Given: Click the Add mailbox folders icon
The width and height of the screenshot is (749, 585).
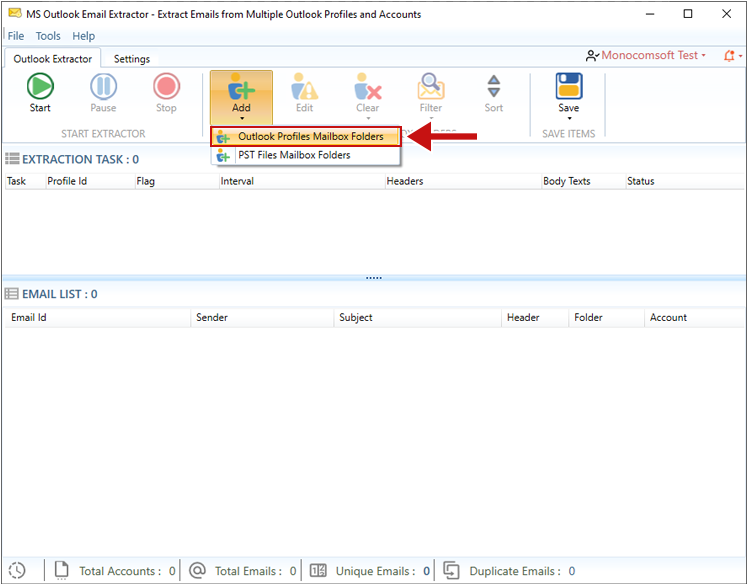Looking at the screenshot, I should pyautogui.click(x=241, y=86).
